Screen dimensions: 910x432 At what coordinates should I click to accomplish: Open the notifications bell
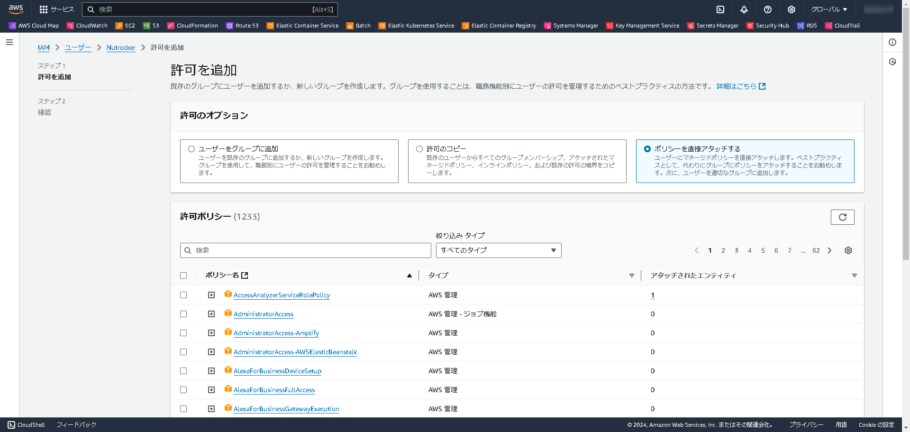pyautogui.click(x=744, y=9)
